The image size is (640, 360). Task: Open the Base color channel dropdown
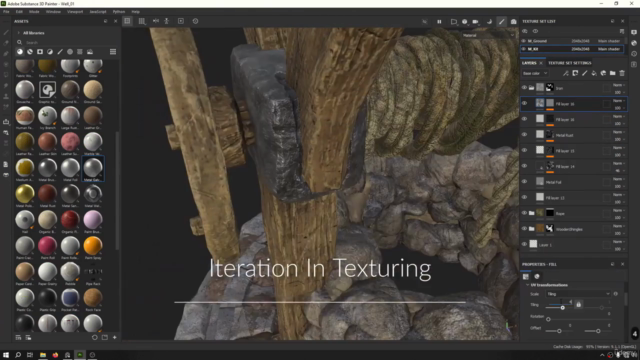(x=535, y=73)
